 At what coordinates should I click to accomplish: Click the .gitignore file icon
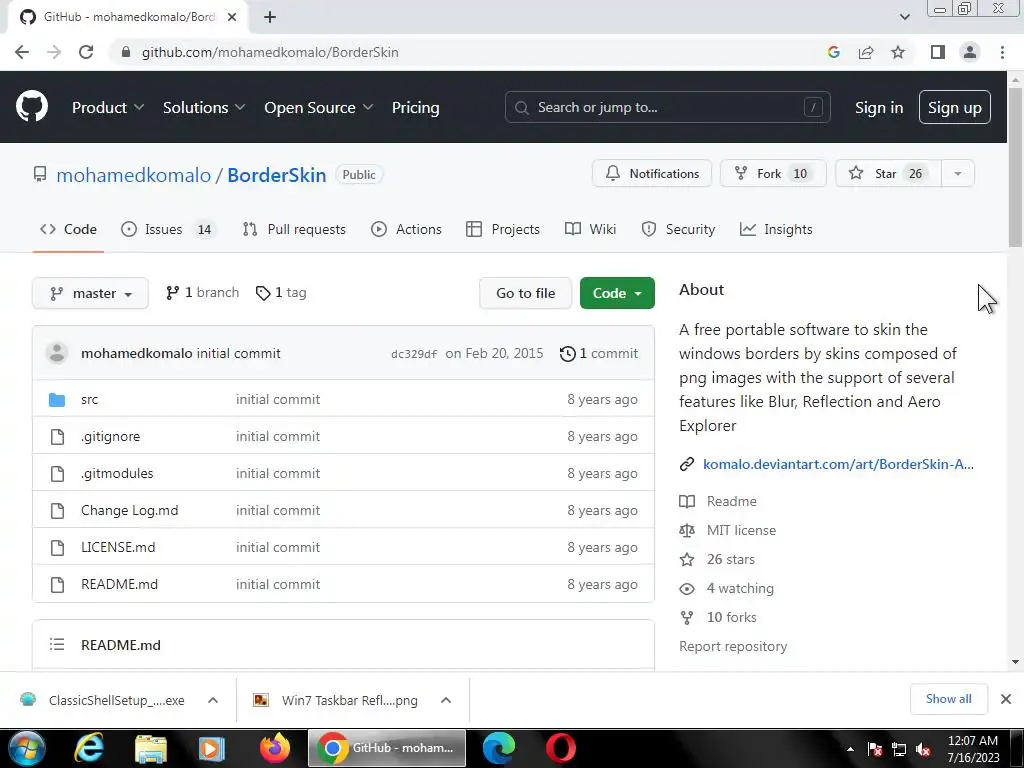click(57, 437)
